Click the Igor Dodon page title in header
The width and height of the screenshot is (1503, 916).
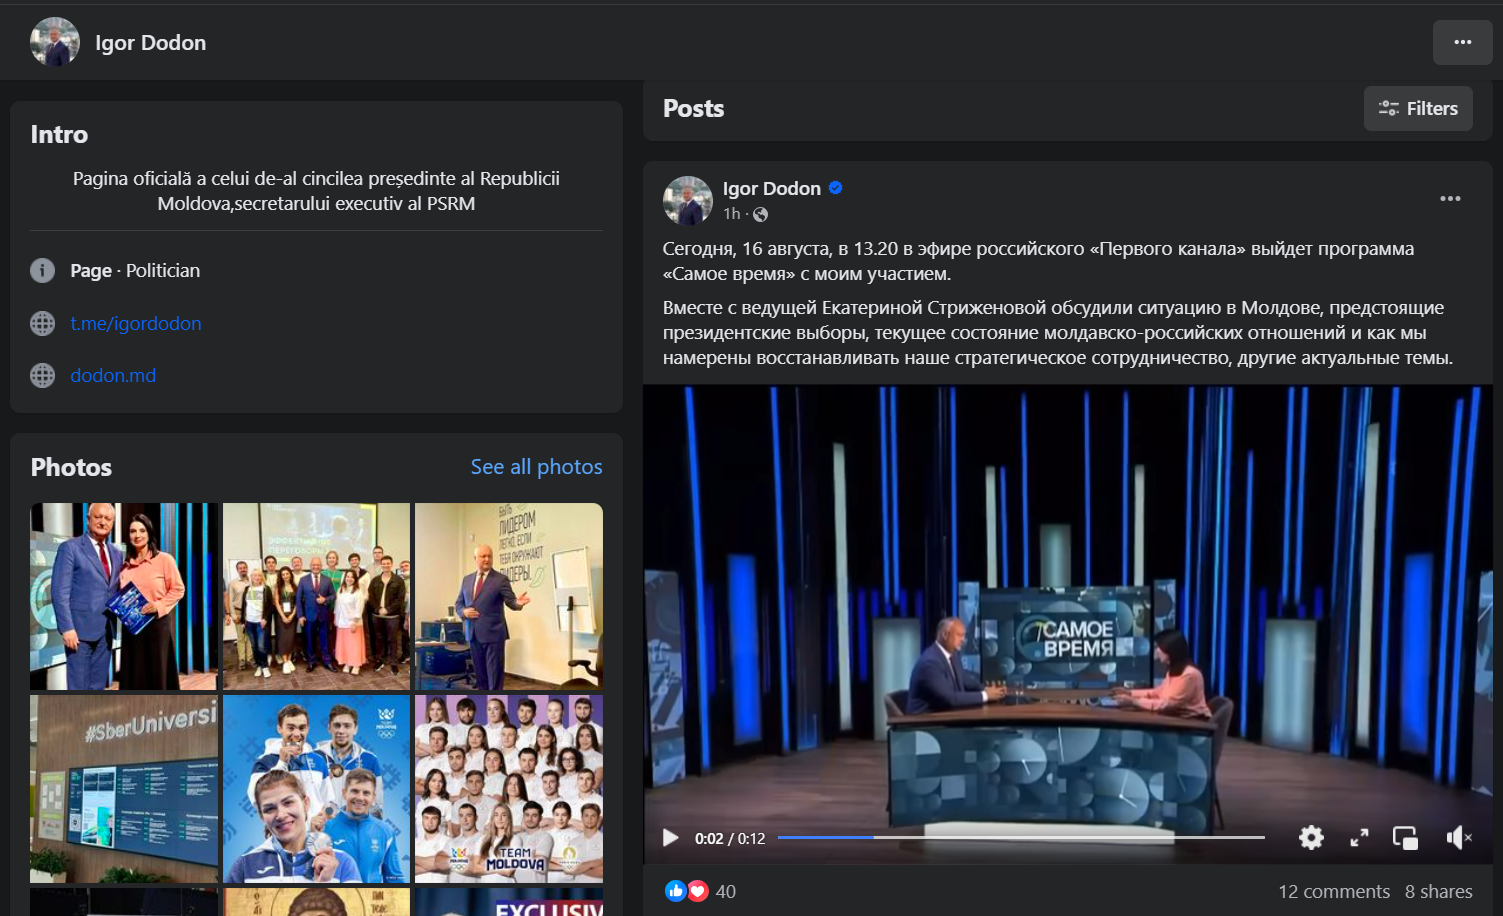click(x=151, y=43)
